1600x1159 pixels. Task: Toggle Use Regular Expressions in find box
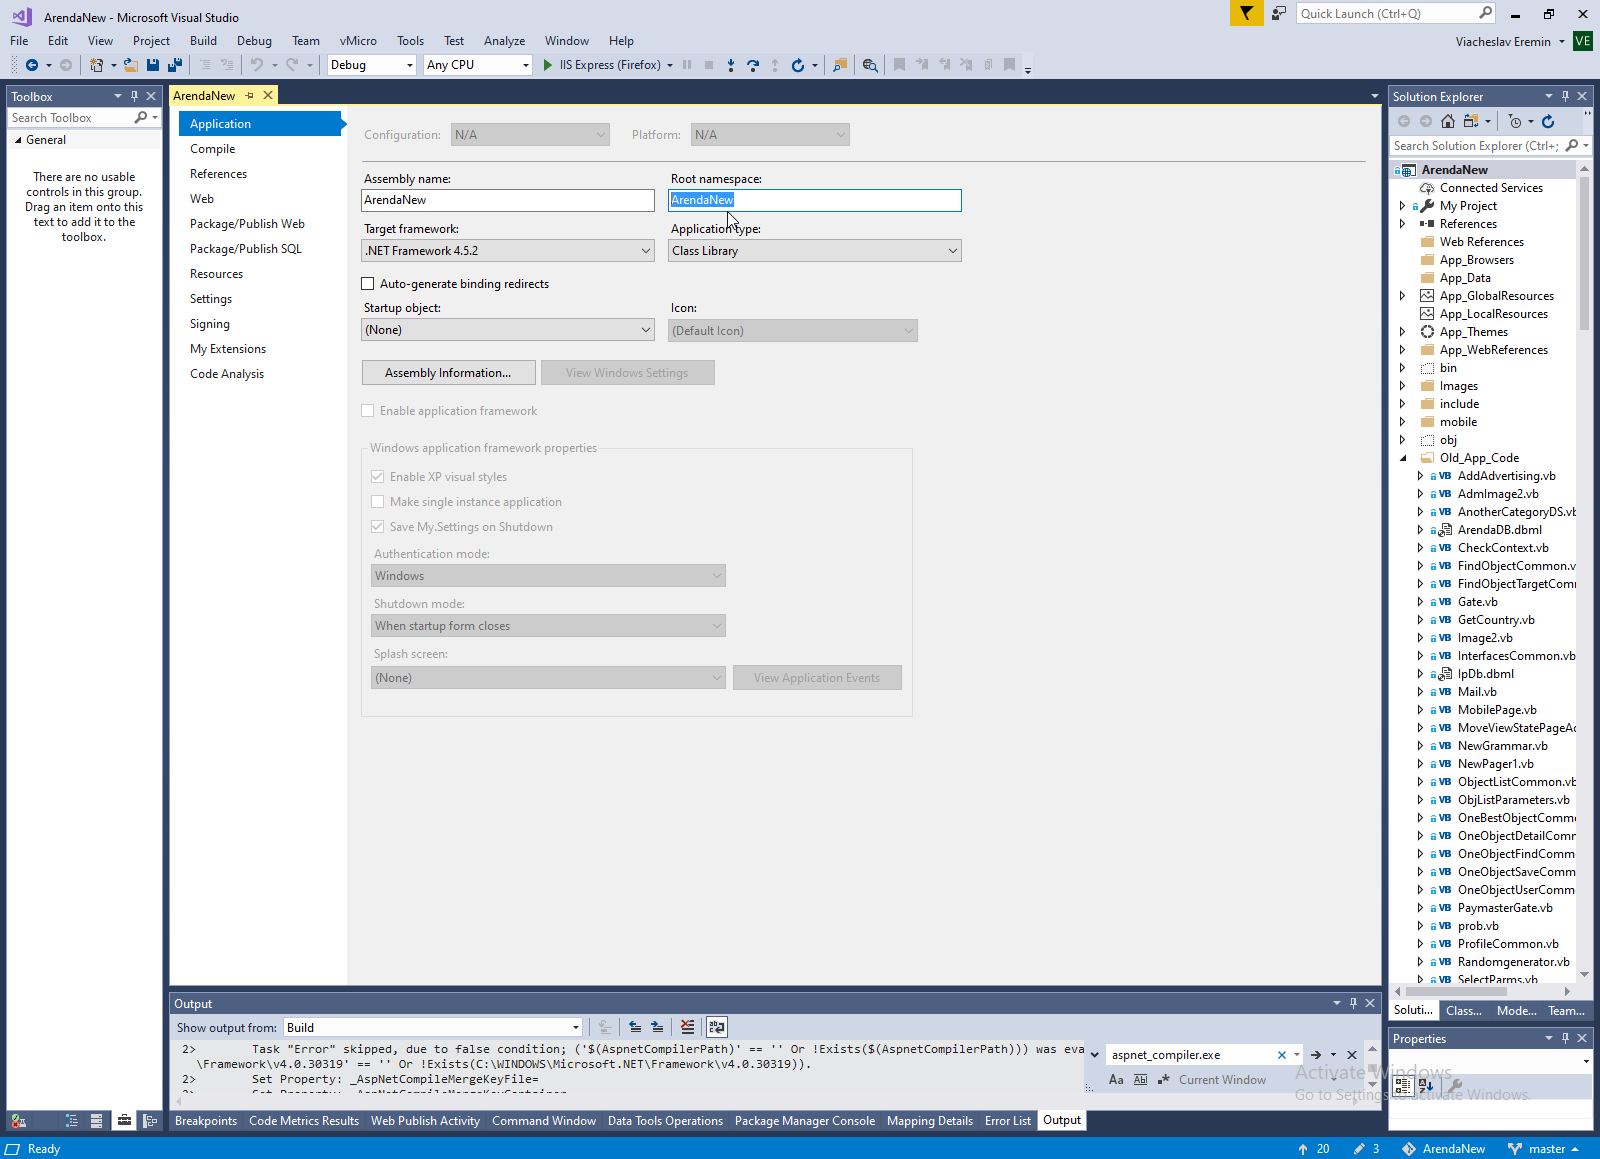1164,1080
